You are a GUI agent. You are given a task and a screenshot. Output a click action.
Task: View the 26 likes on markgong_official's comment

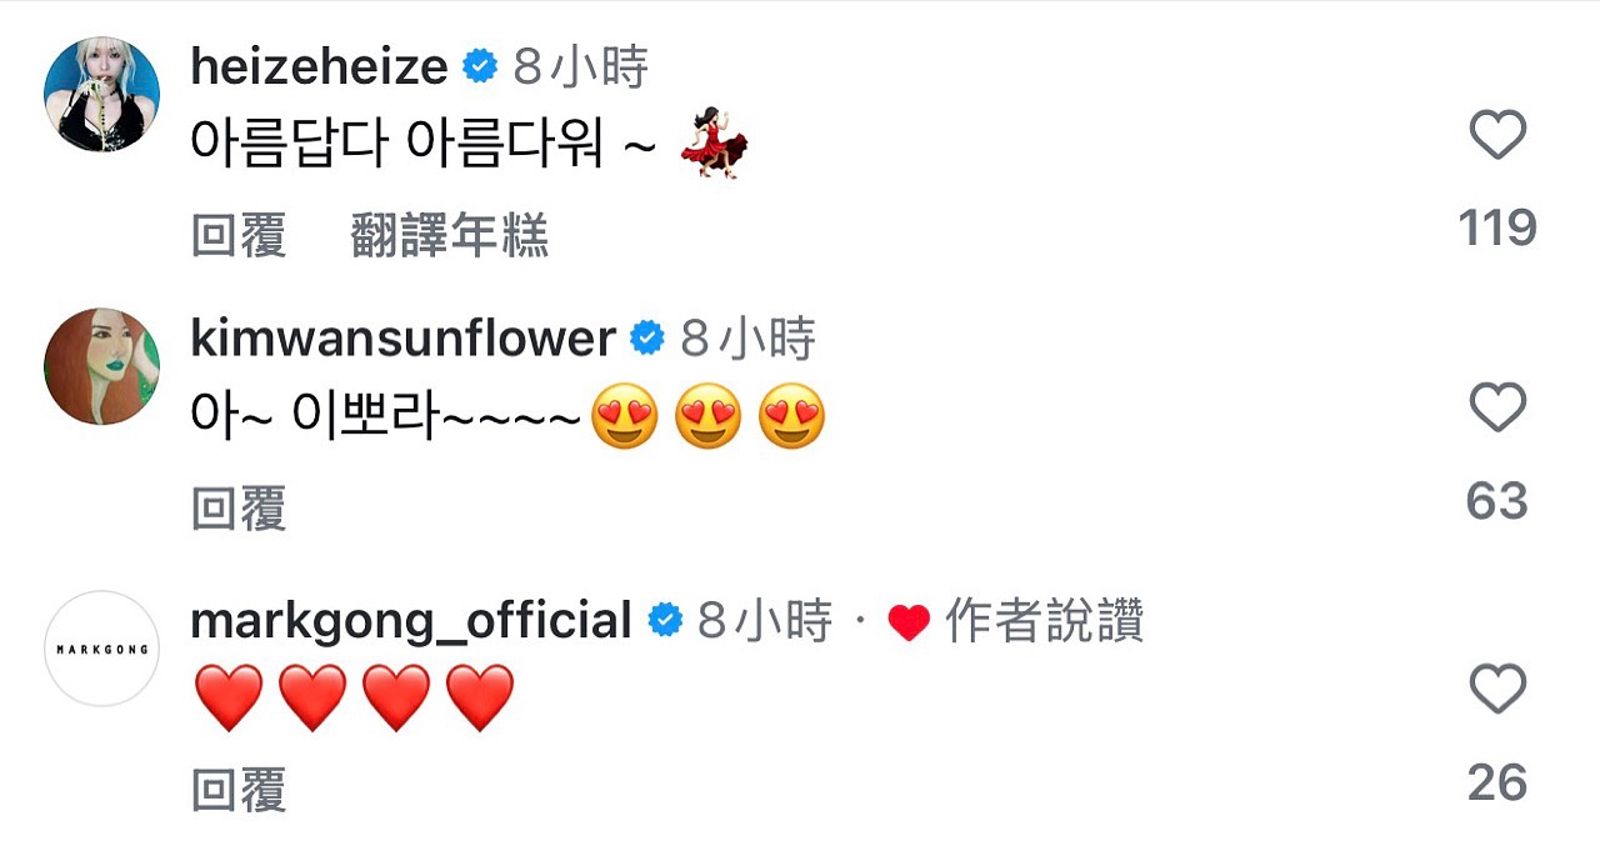click(x=1497, y=782)
